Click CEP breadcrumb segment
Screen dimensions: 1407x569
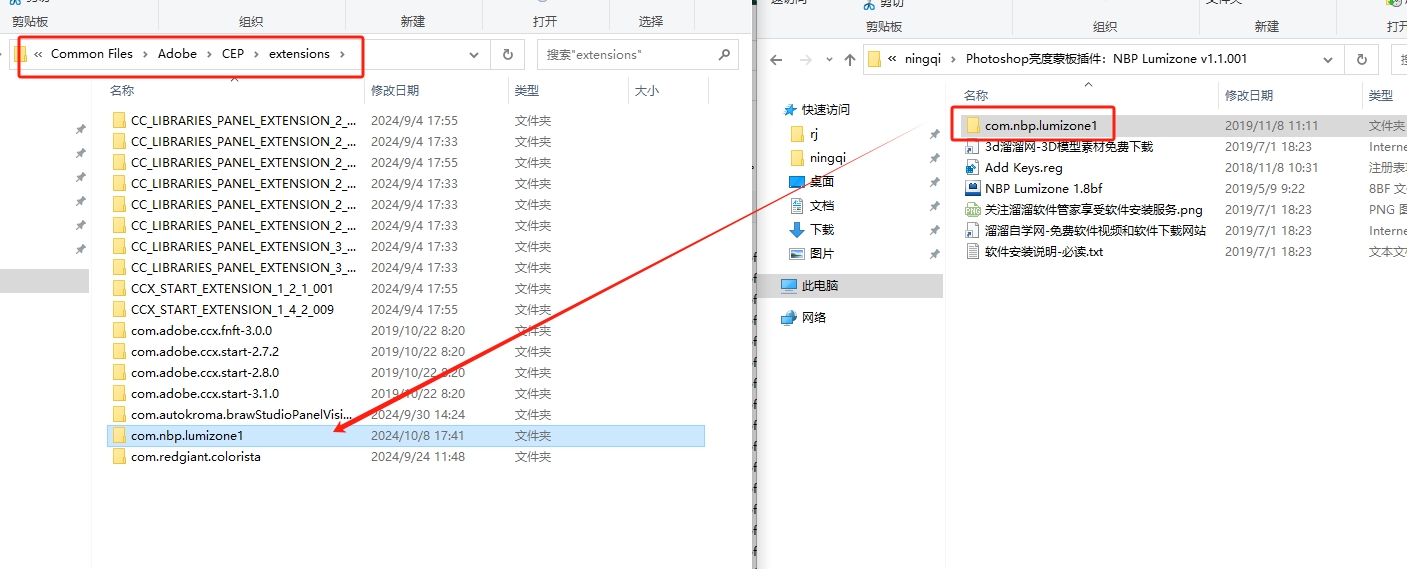pos(233,54)
